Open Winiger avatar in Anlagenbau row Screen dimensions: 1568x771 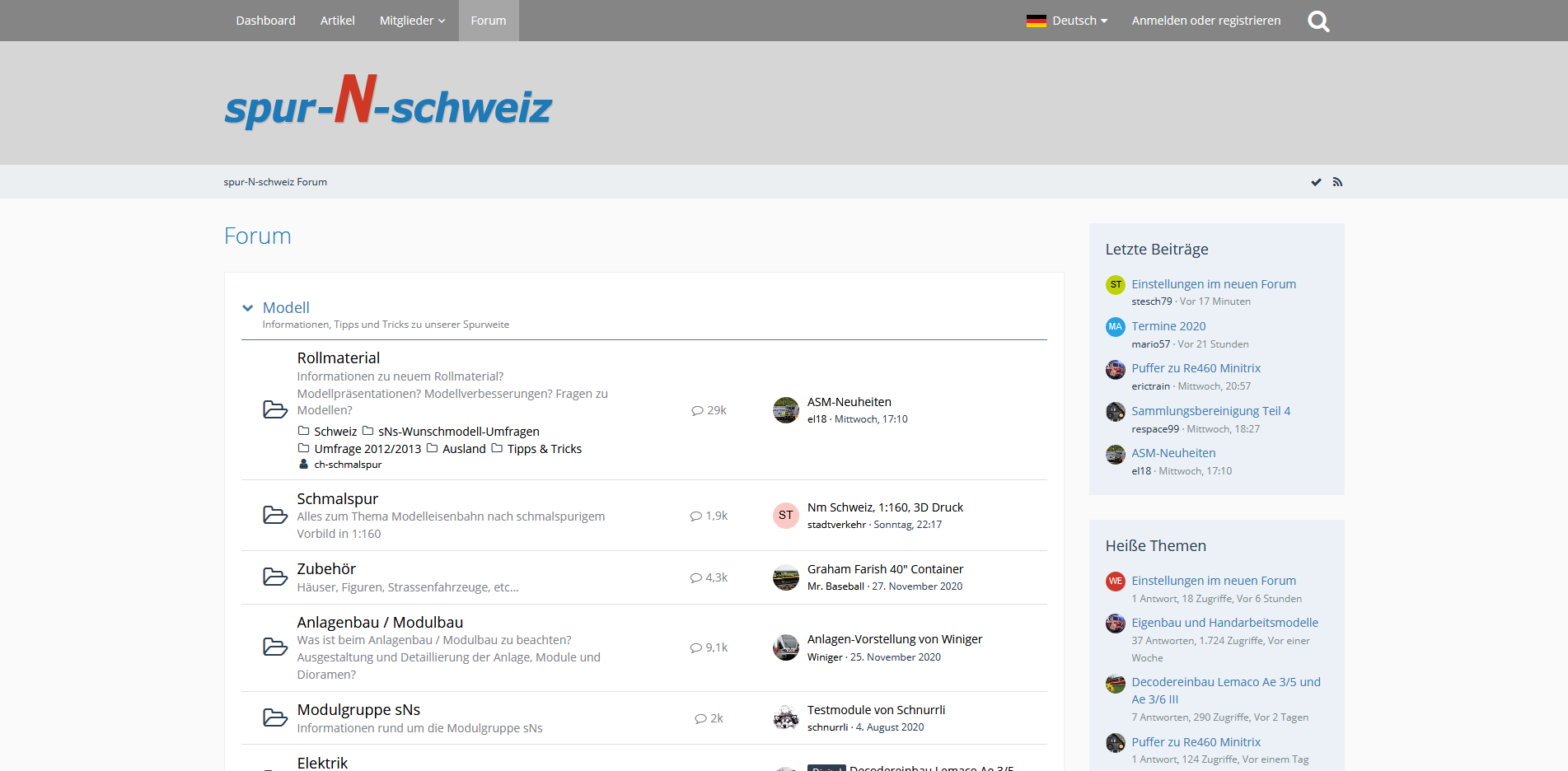tap(786, 647)
